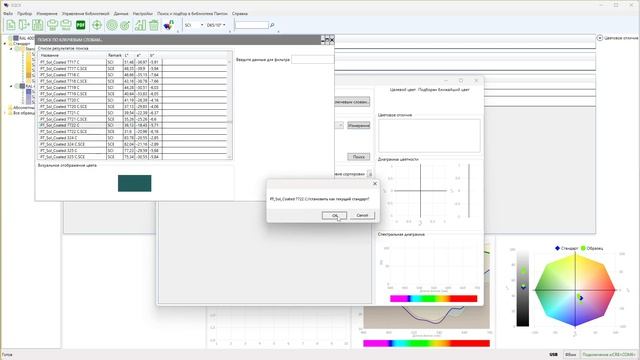640x360 pixels.
Task: Click the ключевым словам button
Action: [x=352, y=102]
